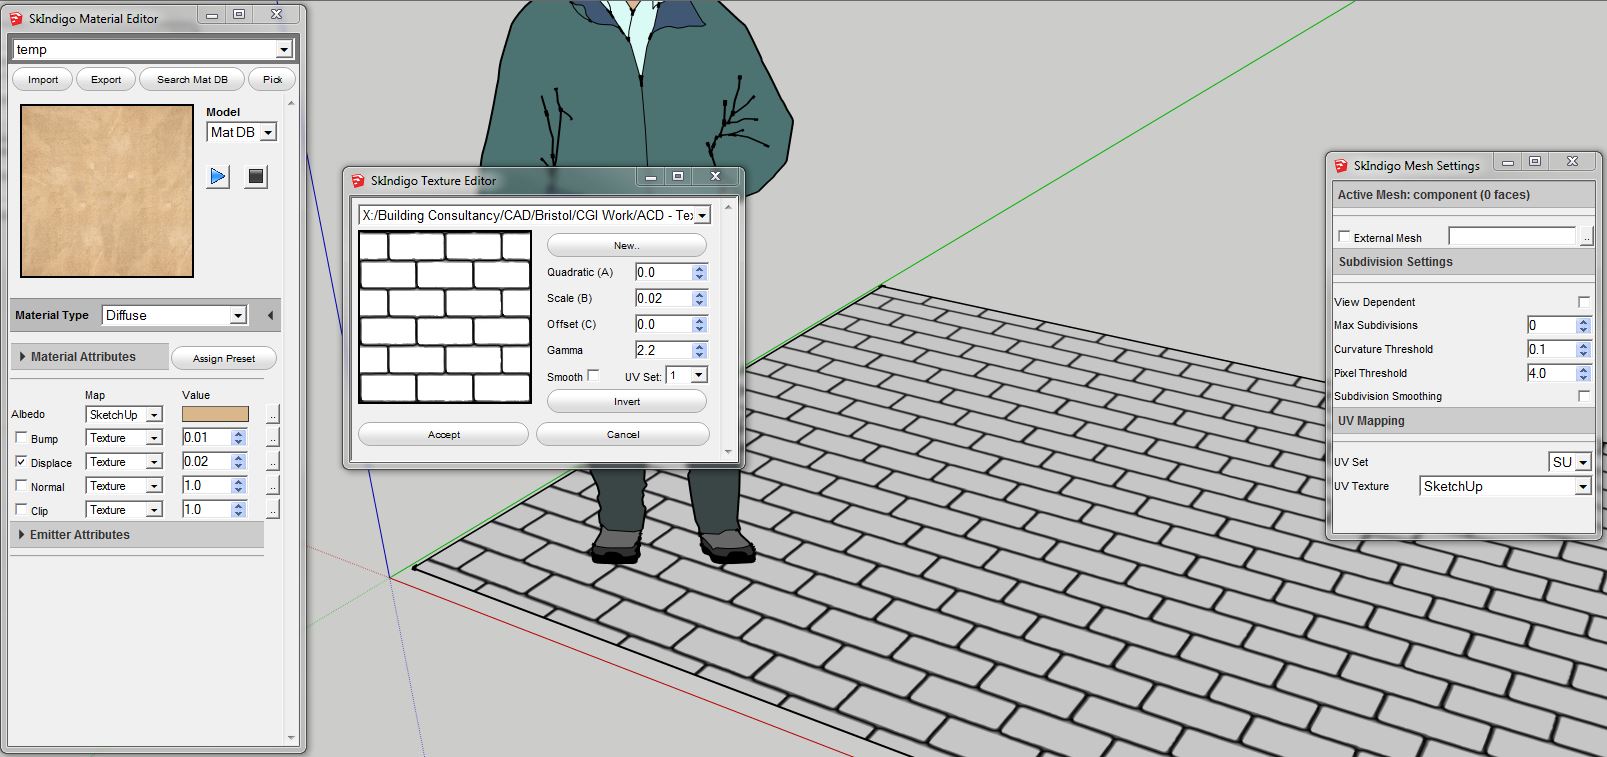Click the SkIndigo Material Editor logo icon
Viewport: 1607px width, 757px height.
(x=16, y=19)
